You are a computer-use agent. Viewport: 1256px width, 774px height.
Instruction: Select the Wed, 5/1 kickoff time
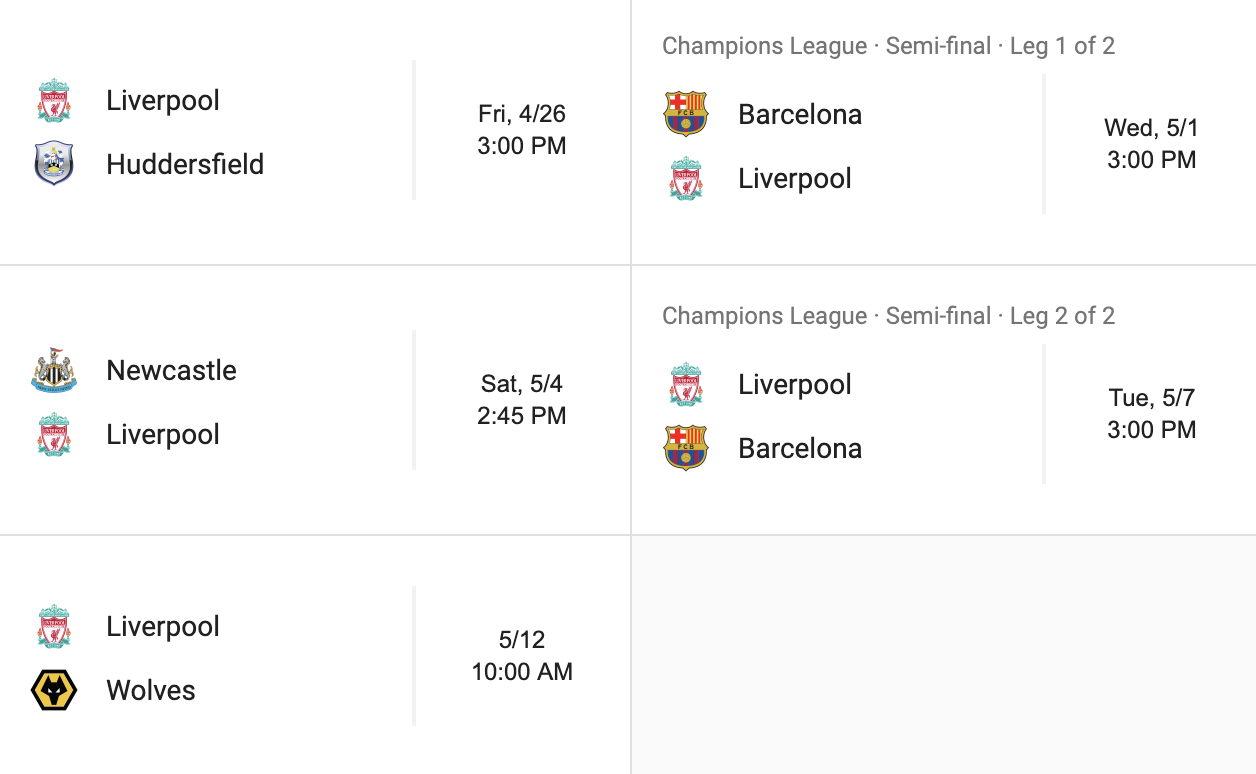(x=1151, y=144)
